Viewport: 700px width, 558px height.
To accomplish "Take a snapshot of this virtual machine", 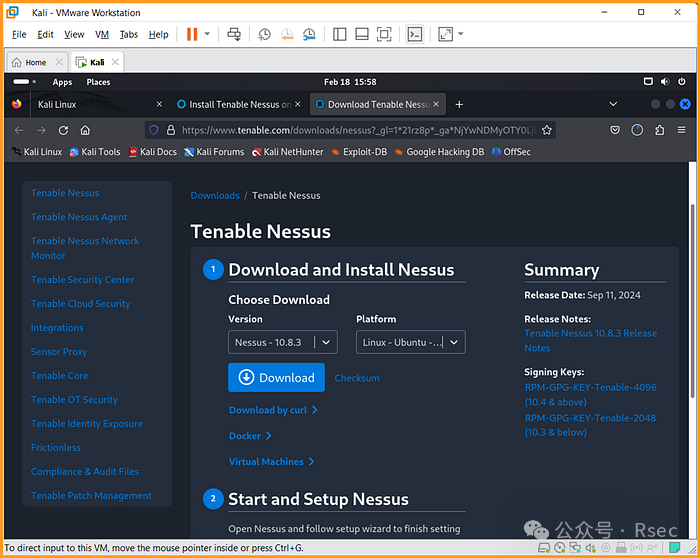I will pos(264,34).
